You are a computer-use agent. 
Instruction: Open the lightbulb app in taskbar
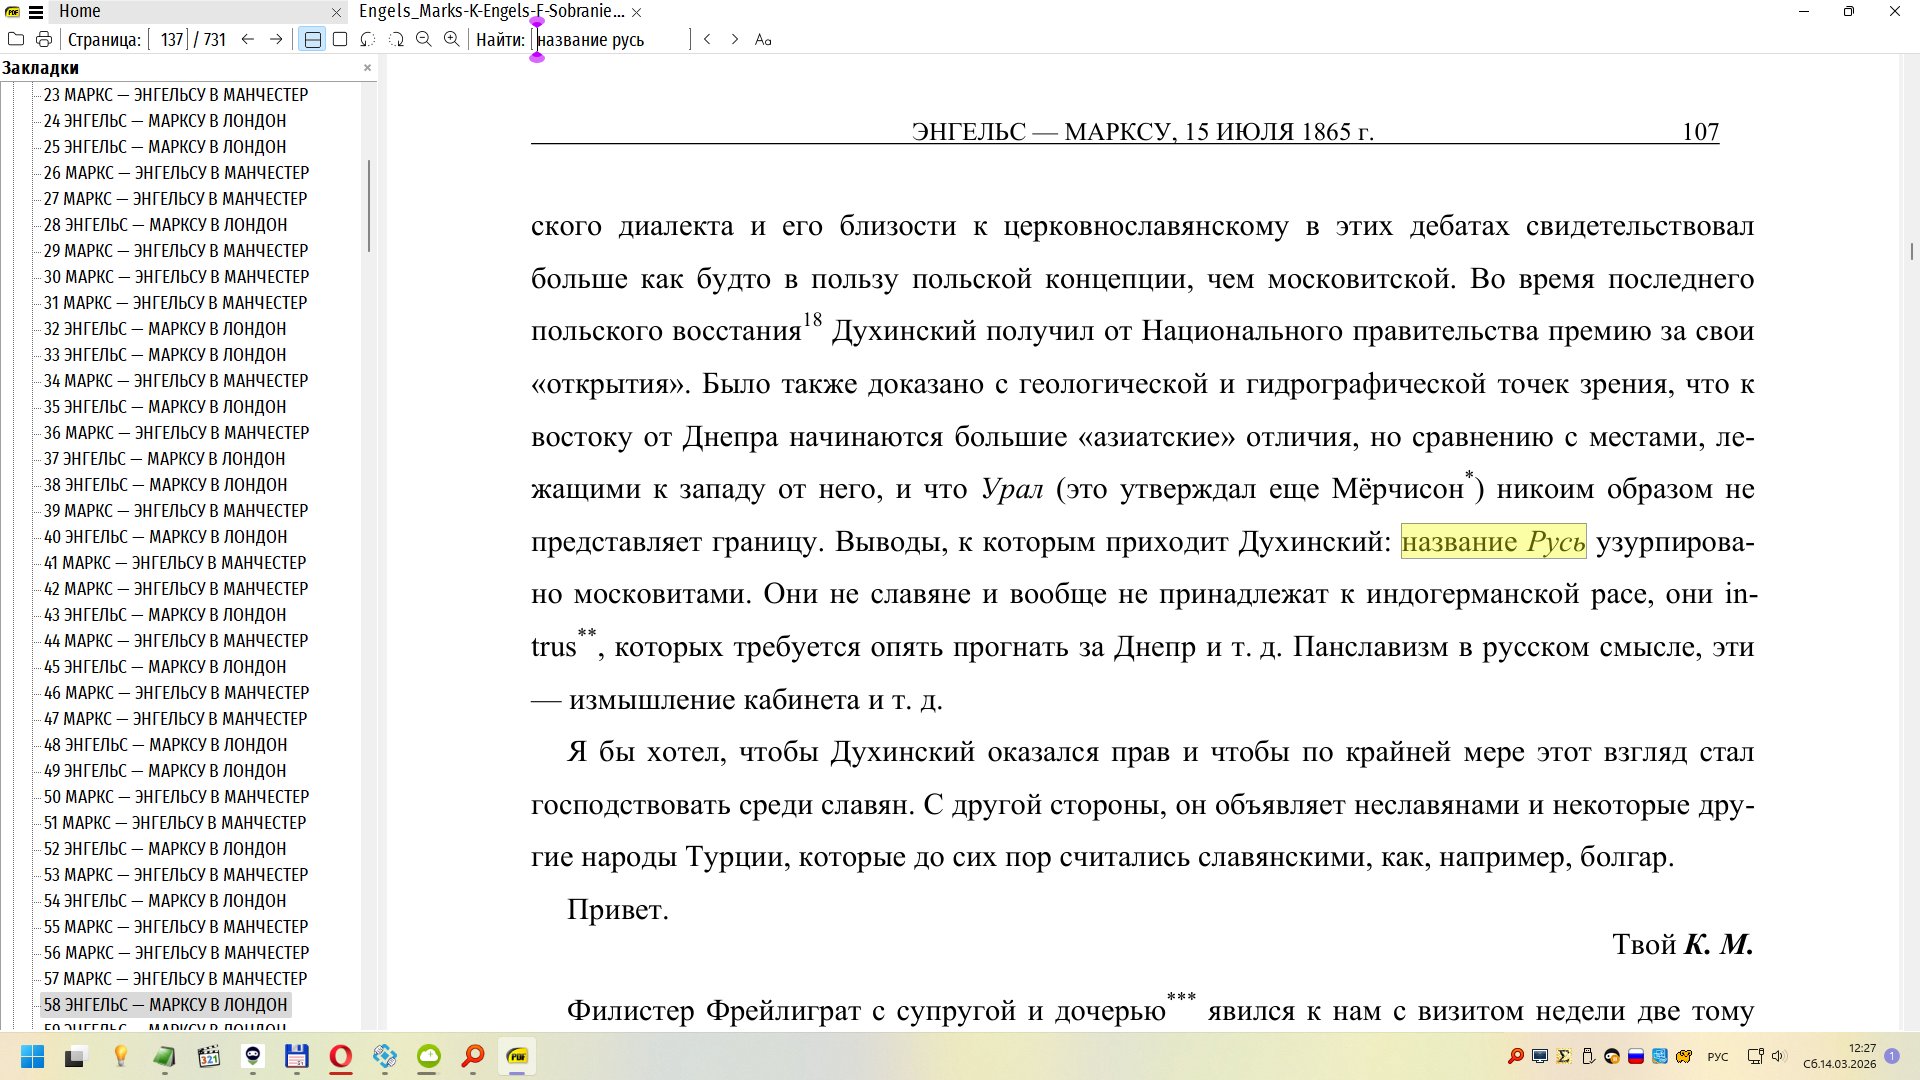(x=121, y=1056)
